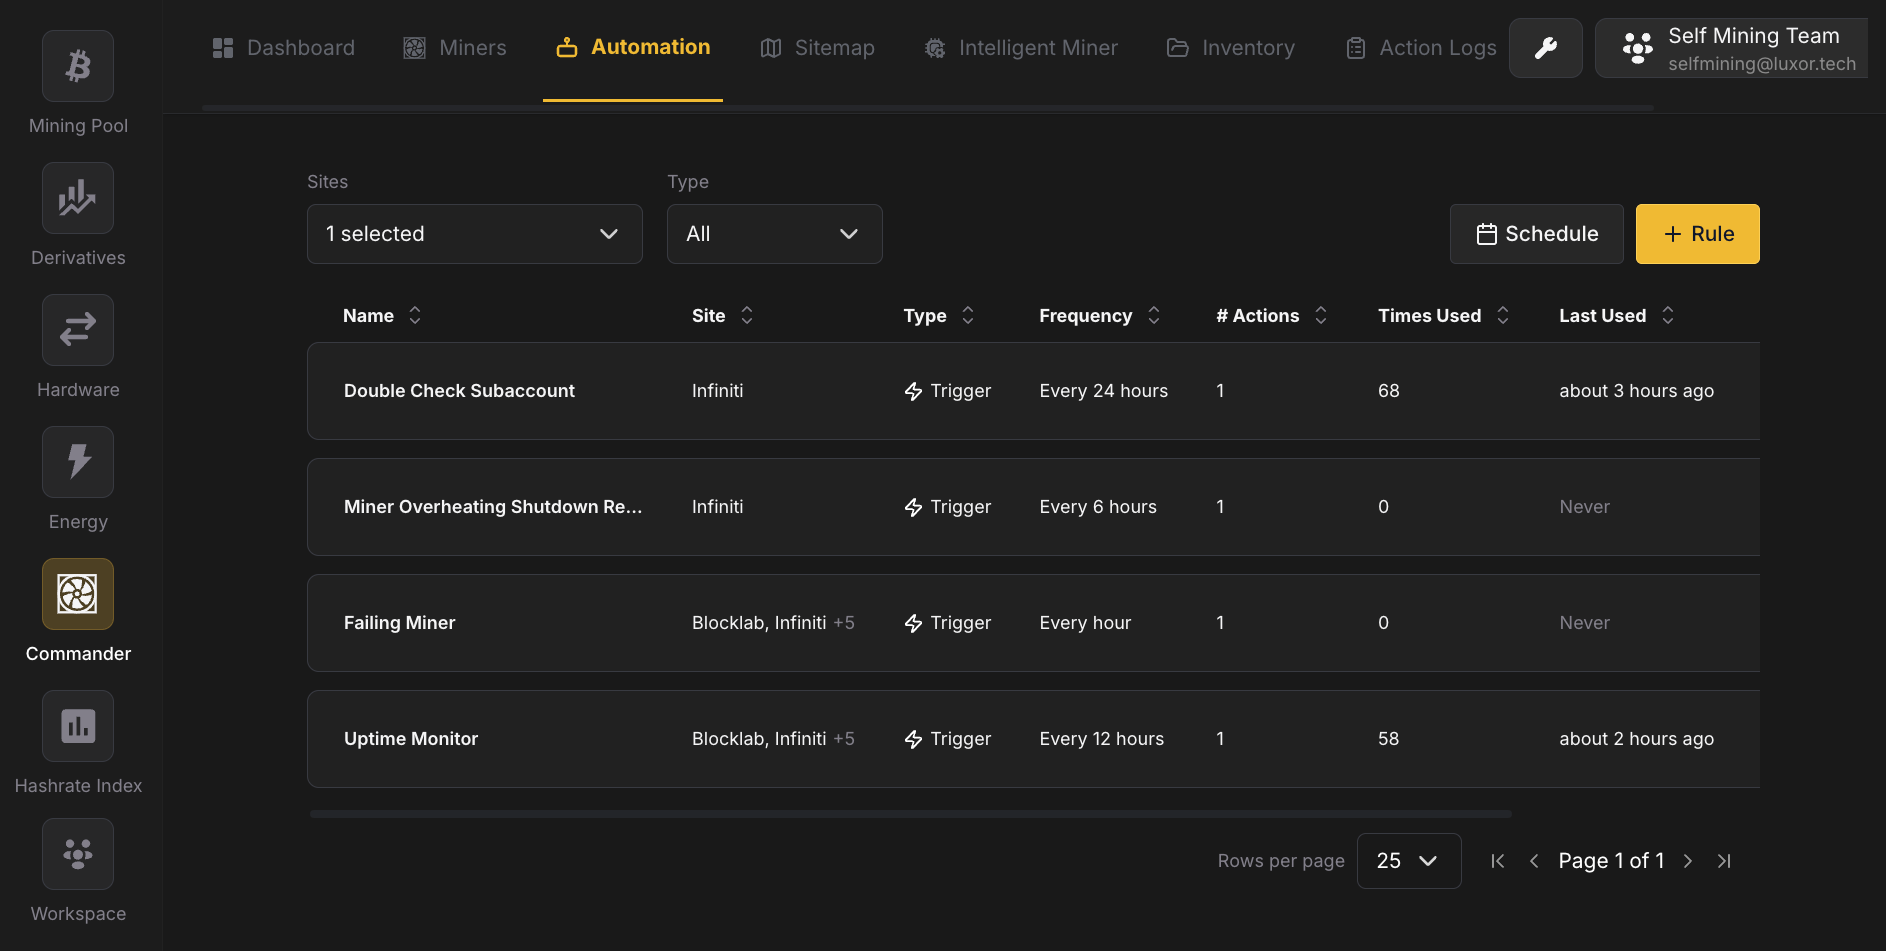The width and height of the screenshot is (1886, 951).
Task: Click the Energy sidebar icon
Action: (78, 462)
